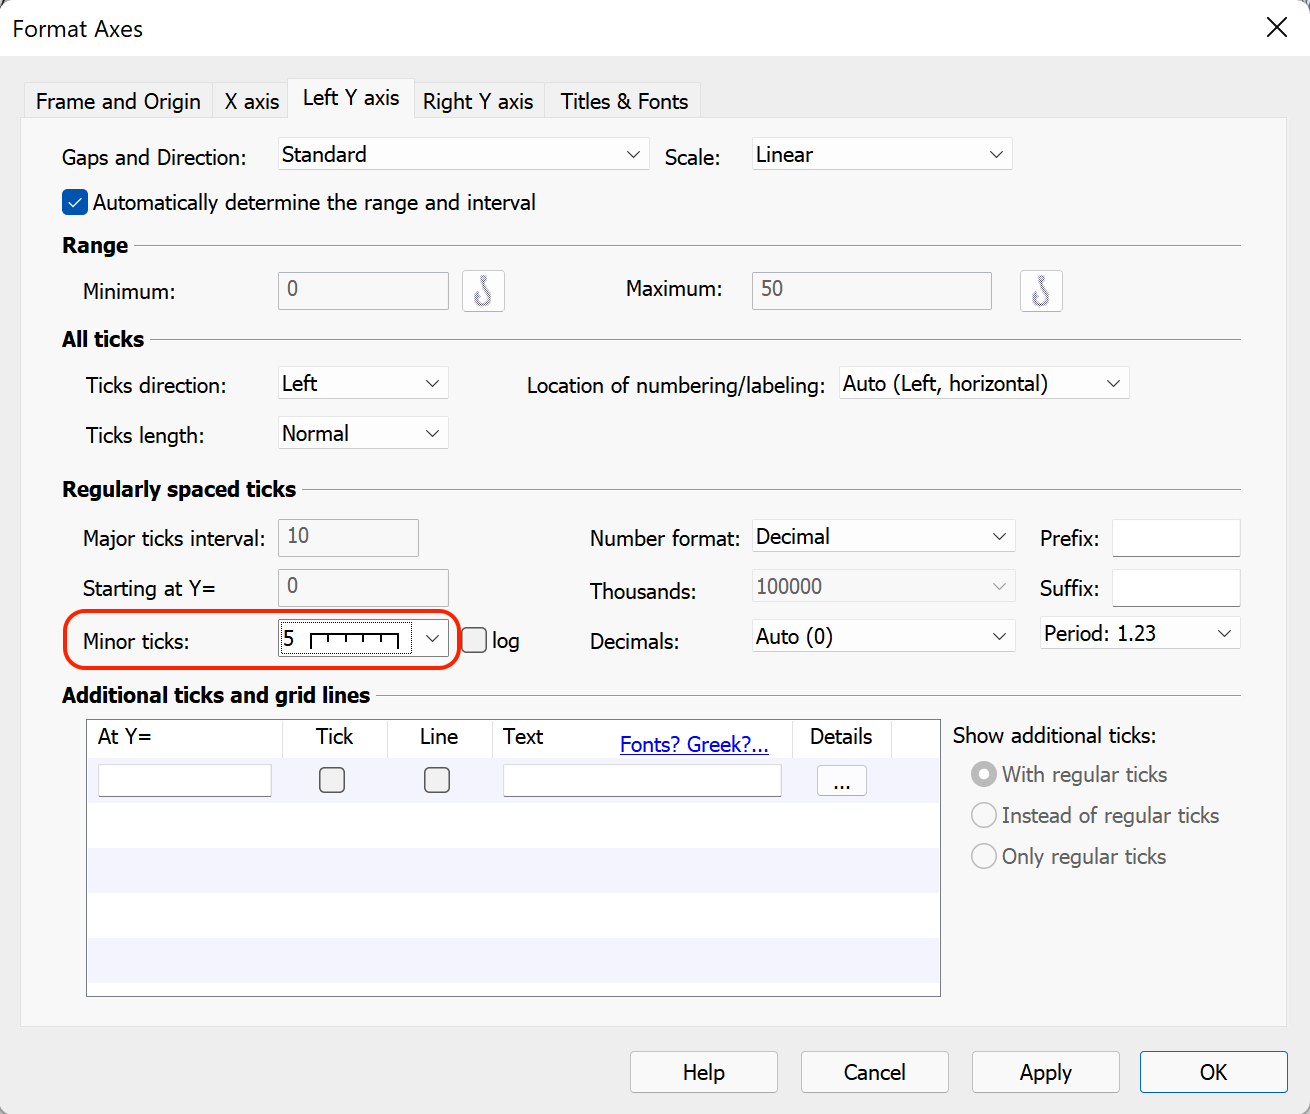Select Only regular ticks option
The width and height of the screenshot is (1310, 1114).
point(984,857)
